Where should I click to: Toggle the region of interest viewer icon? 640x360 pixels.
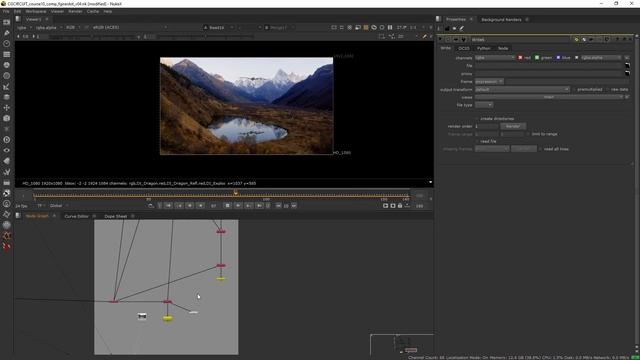tap(381, 36)
